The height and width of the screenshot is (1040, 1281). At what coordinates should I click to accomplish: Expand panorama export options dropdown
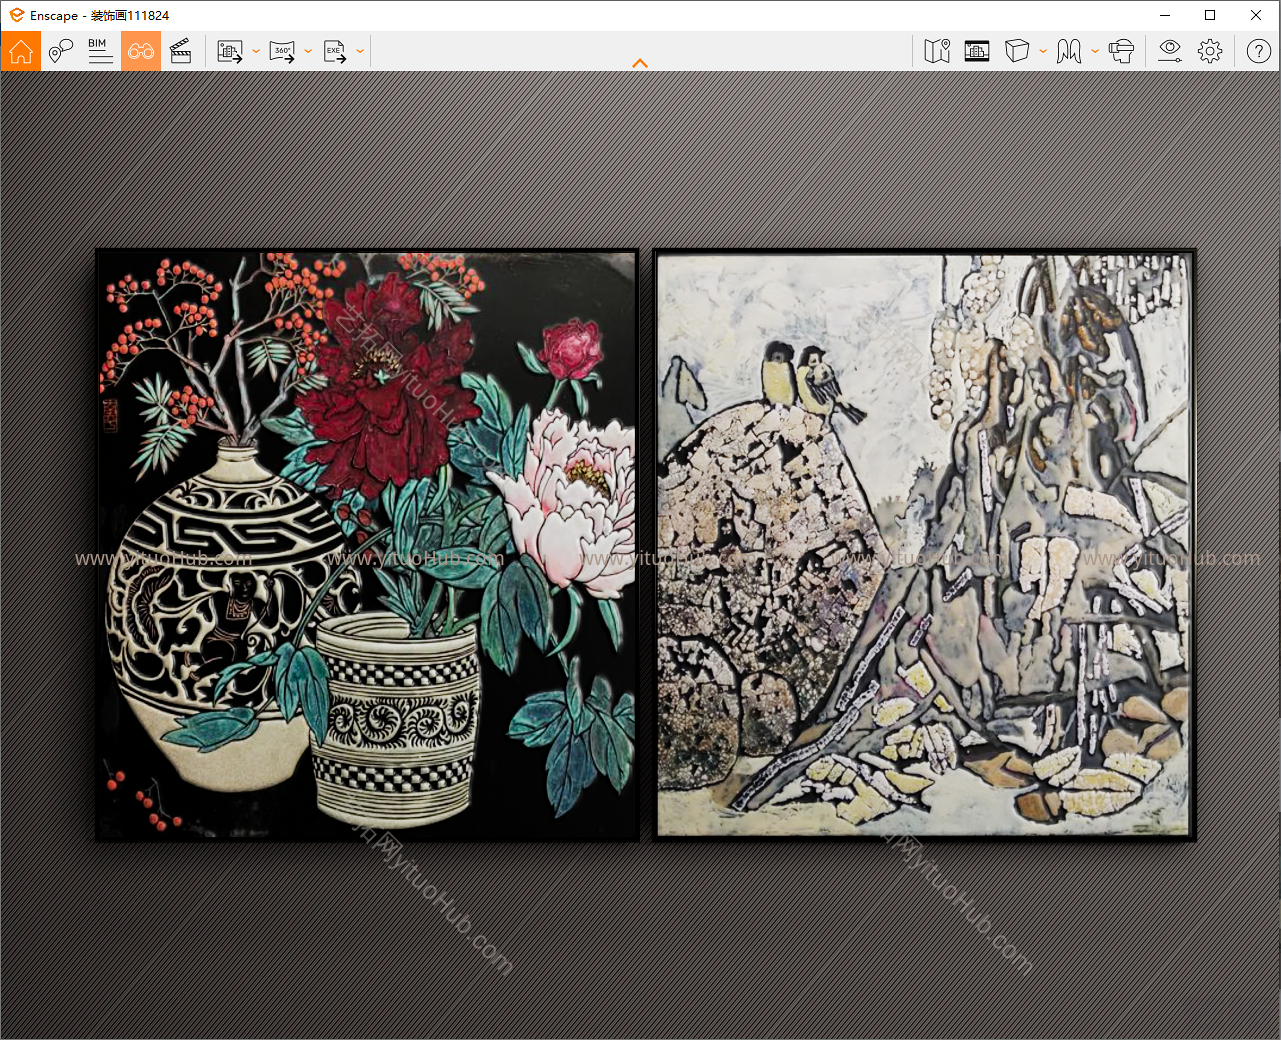click(308, 51)
